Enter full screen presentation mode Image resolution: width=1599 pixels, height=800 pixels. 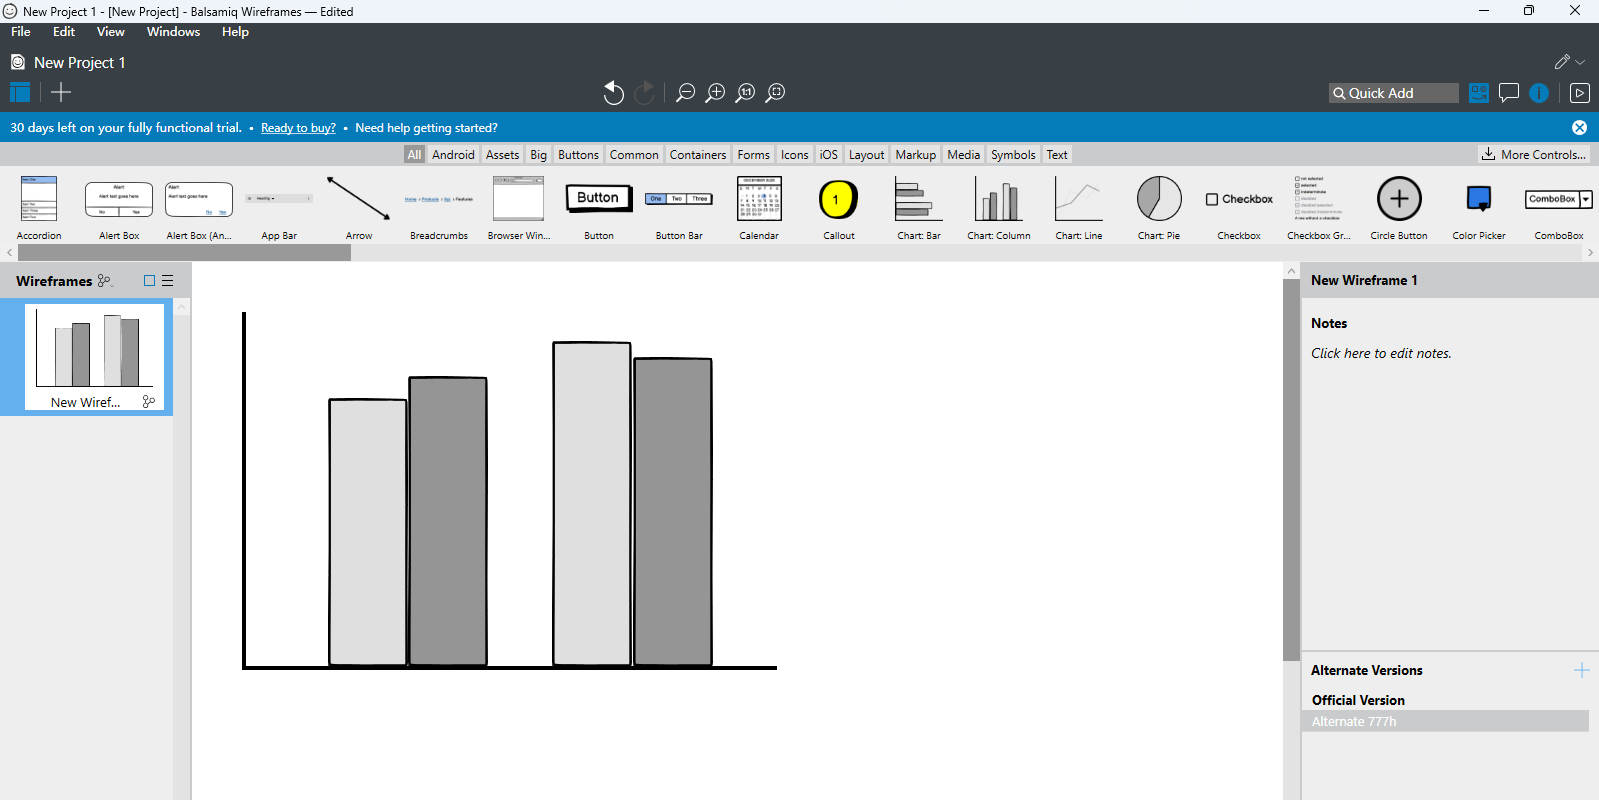pos(1580,93)
